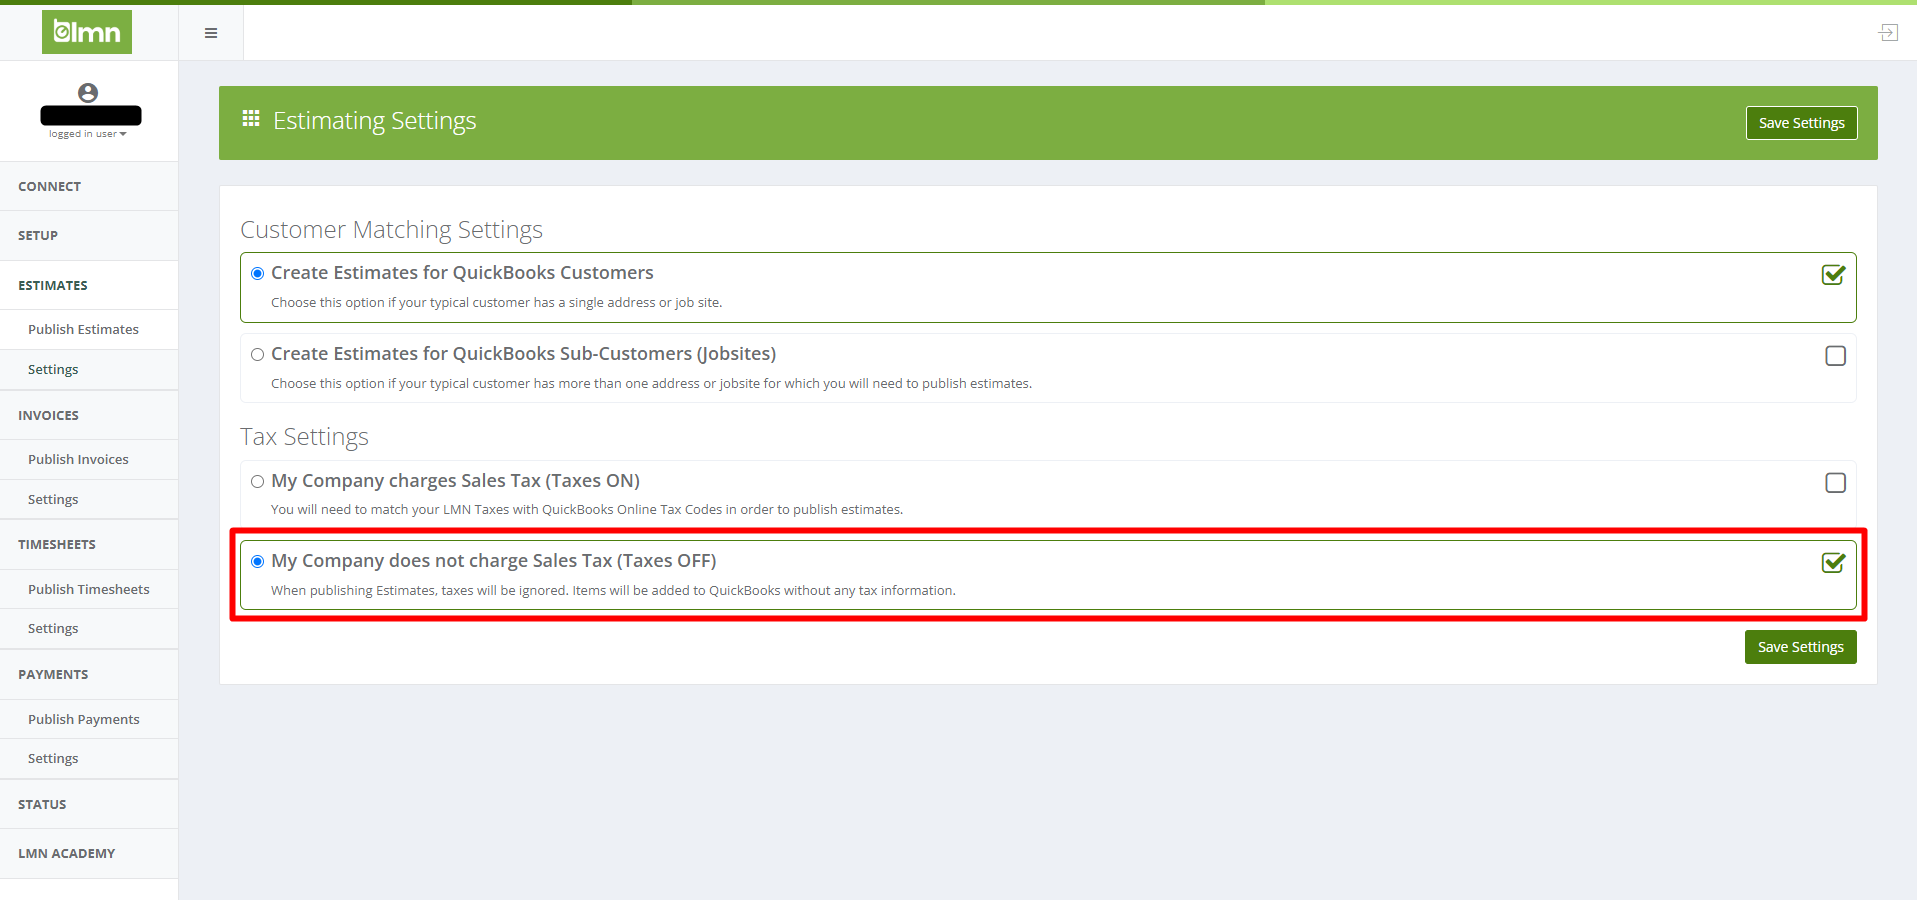
Task: Check the Sub-Customers (Jobsites) checkbox
Action: 1835,356
